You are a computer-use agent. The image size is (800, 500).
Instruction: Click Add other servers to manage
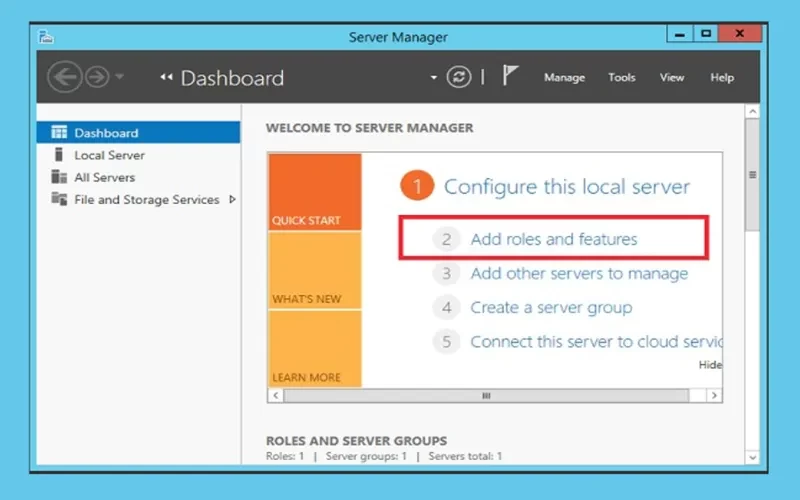(579, 273)
